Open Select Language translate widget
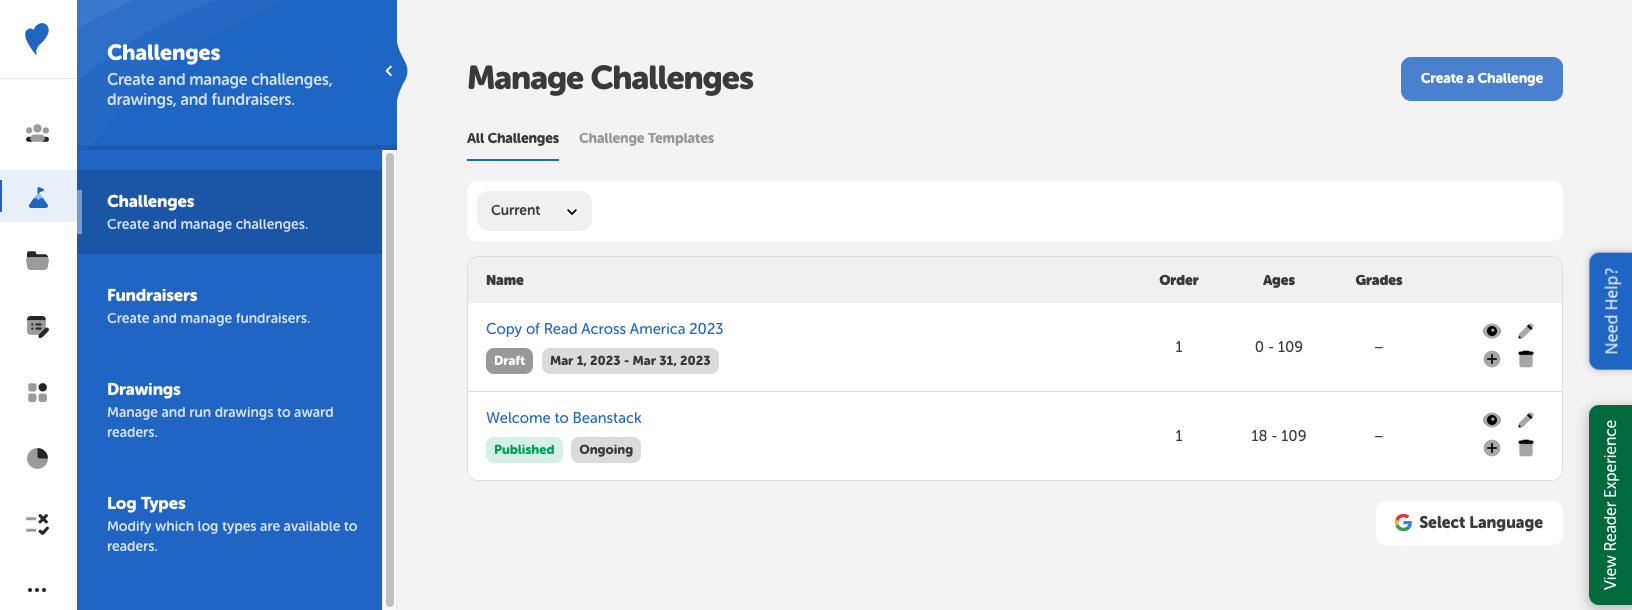Viewport: 1632px width, 610px height. click(1469, 523)
